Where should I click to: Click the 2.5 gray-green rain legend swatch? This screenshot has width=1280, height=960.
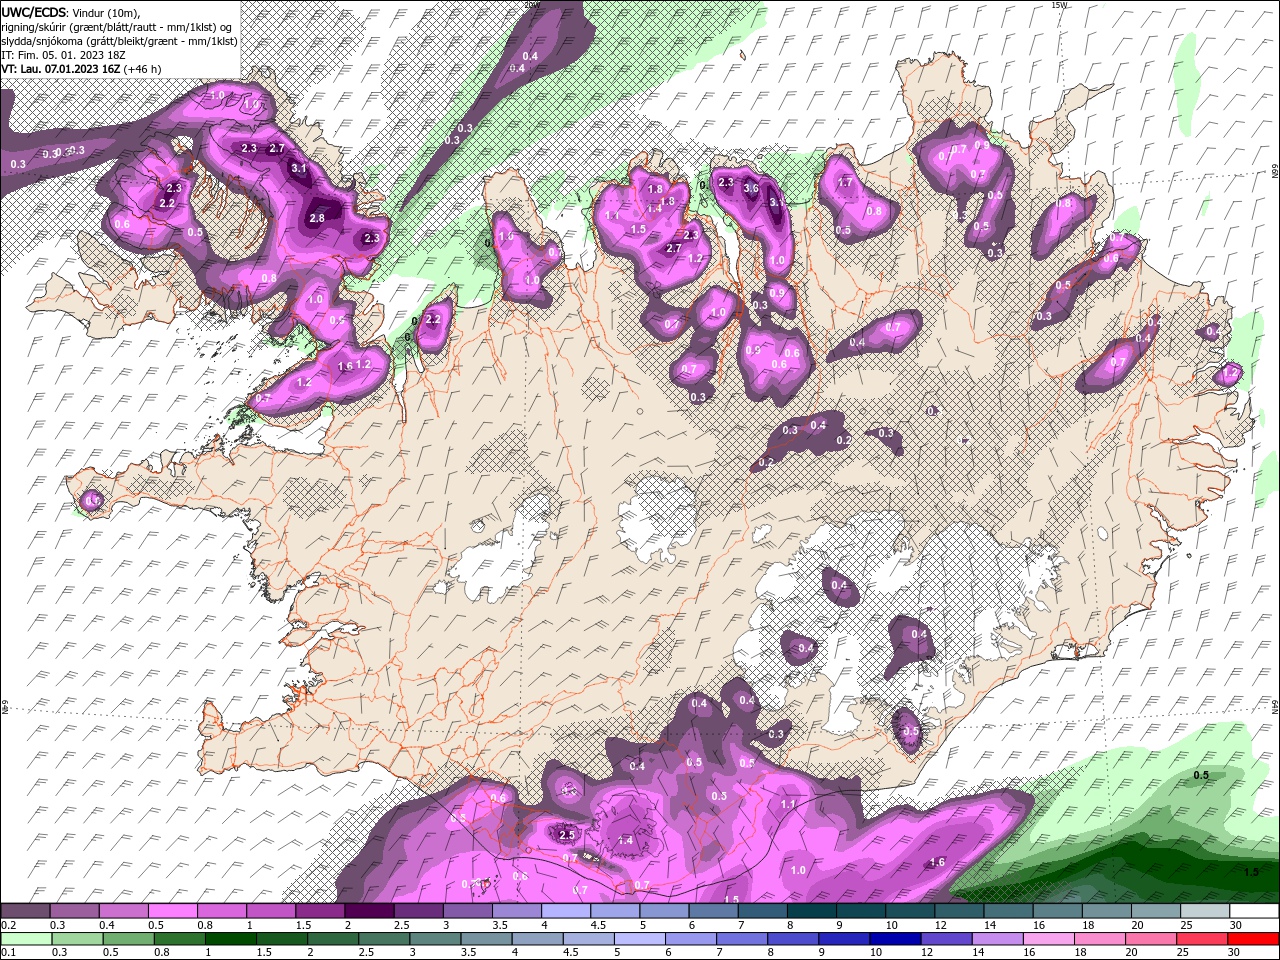(384, 938)
